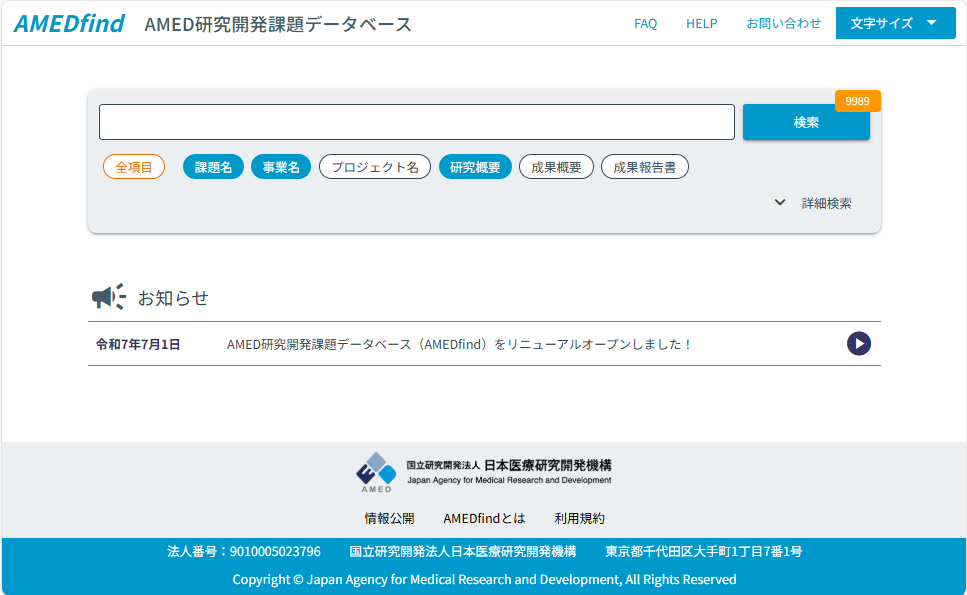The image size is (967, 595).
Task: Click the 詳細検索 label text
Action: click(x=826, y=203)
